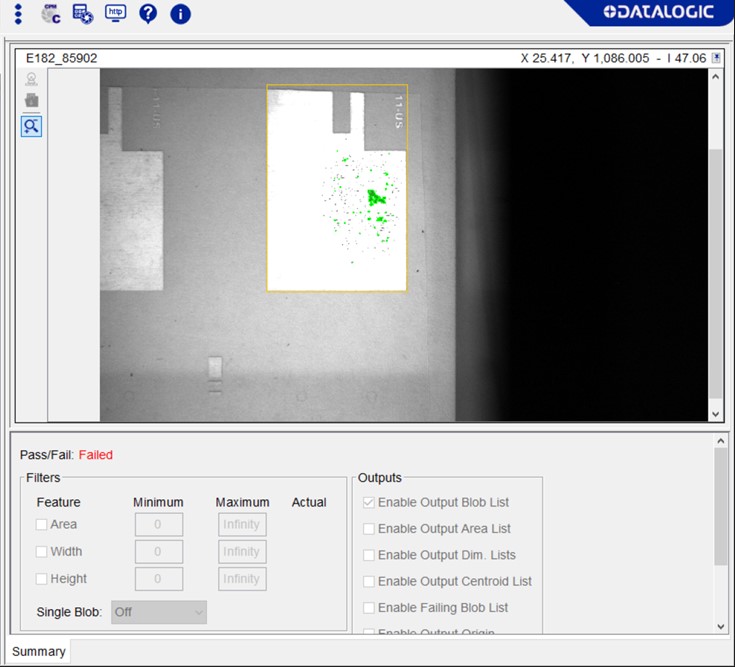
Task: Open the device settings gear icon
Action: pyautogui.click(x=83, y=14)
